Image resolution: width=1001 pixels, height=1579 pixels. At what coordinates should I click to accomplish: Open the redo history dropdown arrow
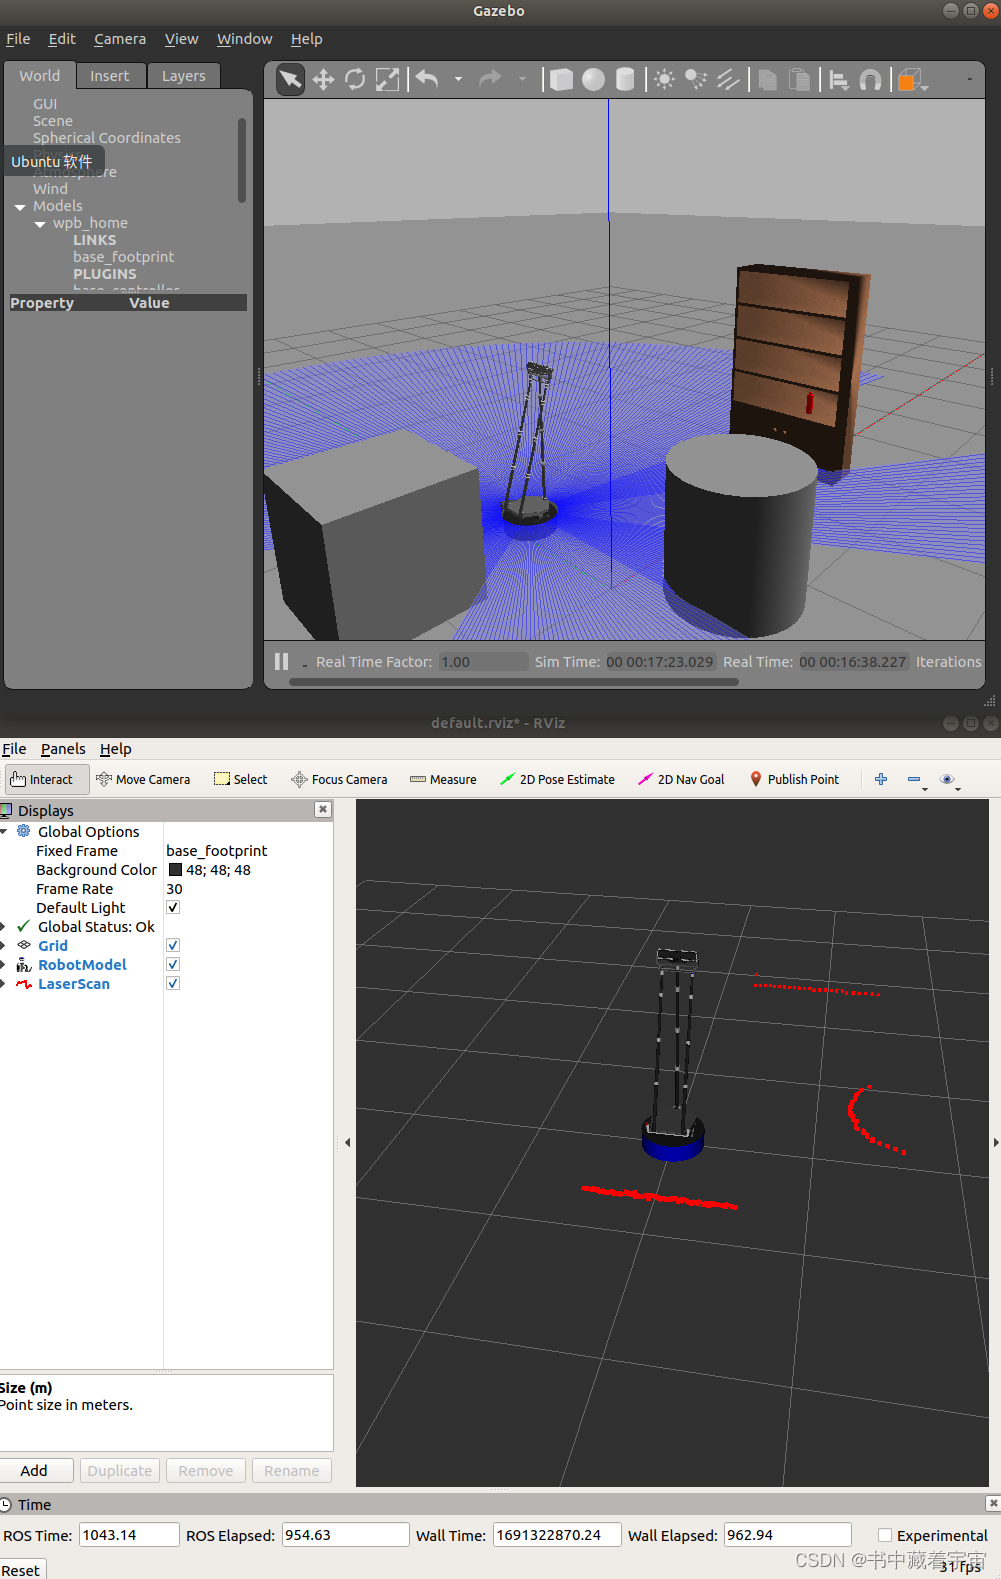(522, 79)
